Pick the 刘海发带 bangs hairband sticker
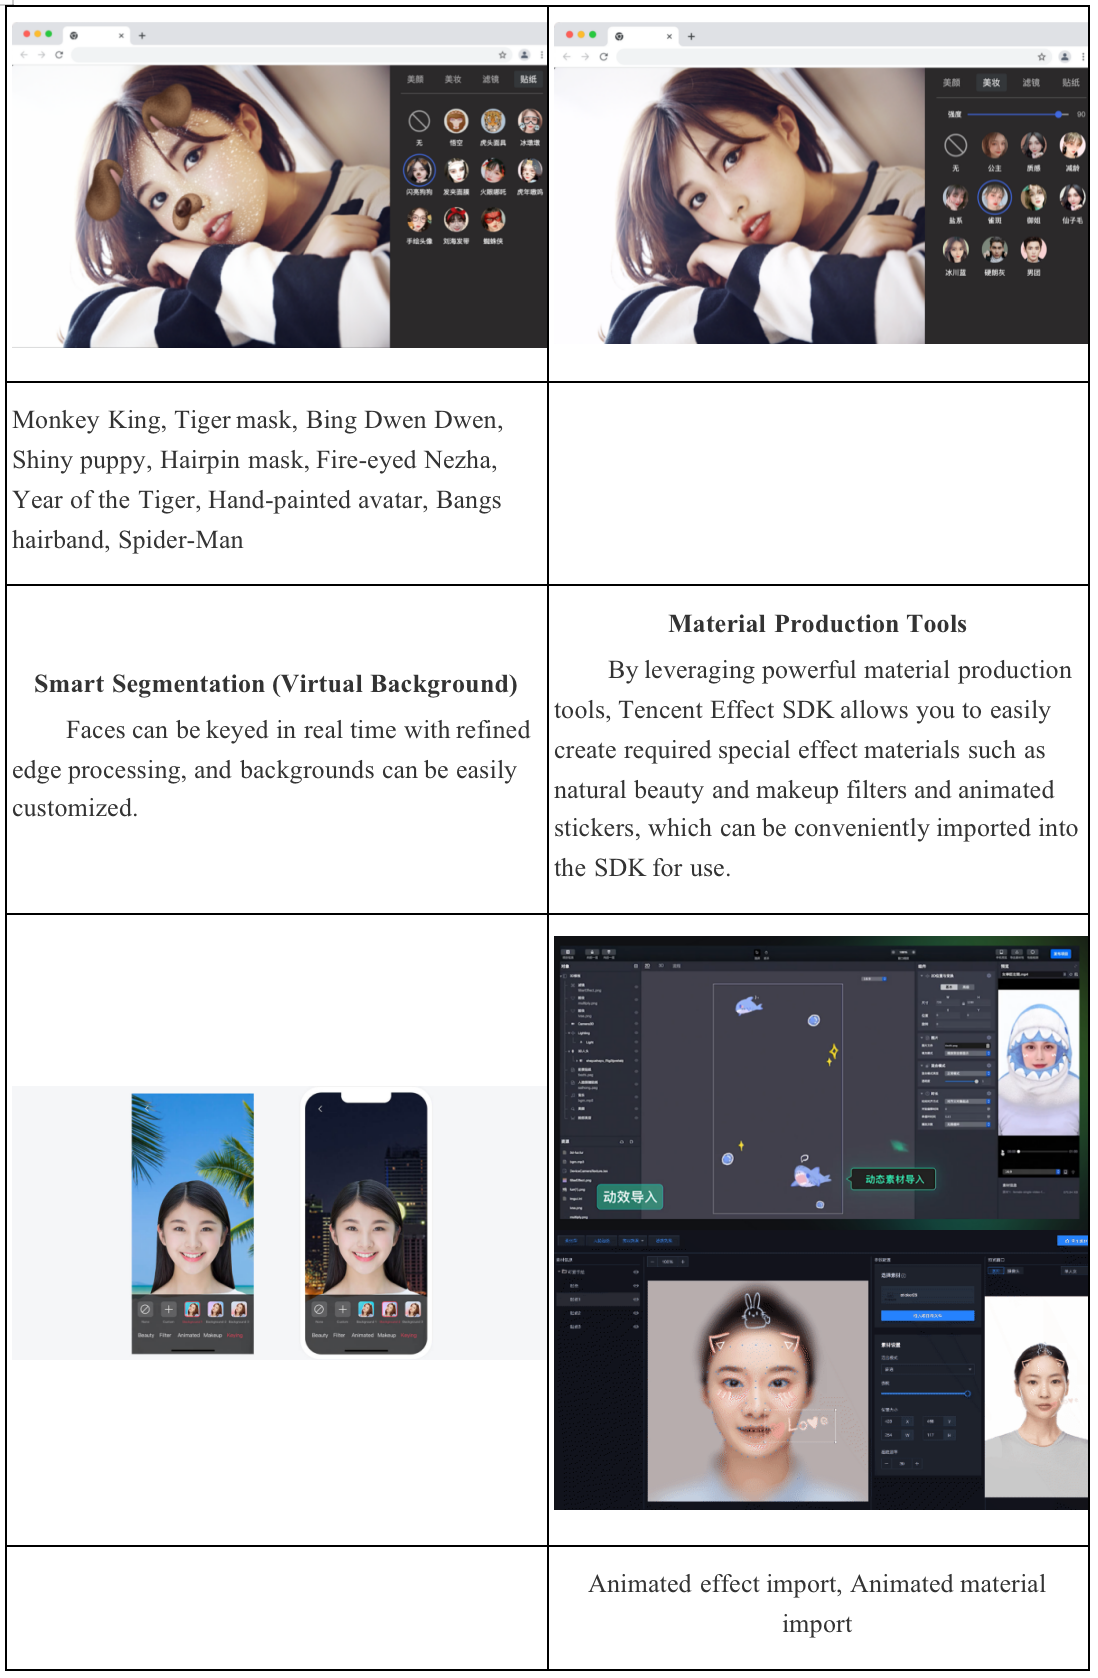1098x1678 pixels. click(x=456, y=220)
